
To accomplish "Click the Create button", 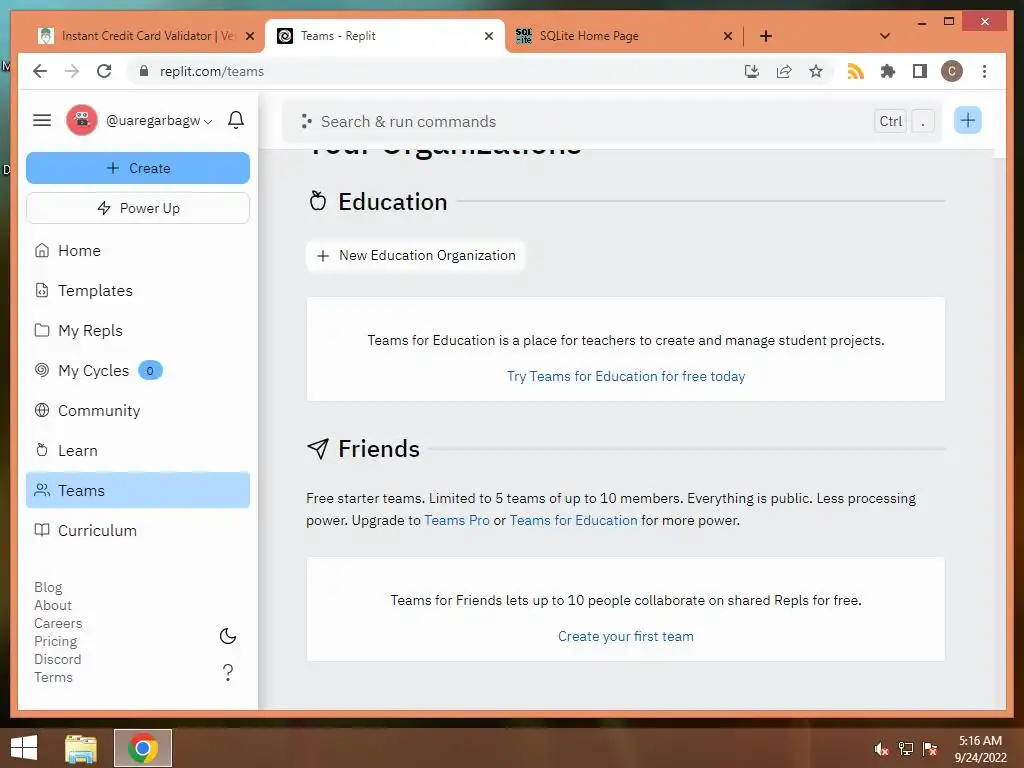I will coord(138,168).
